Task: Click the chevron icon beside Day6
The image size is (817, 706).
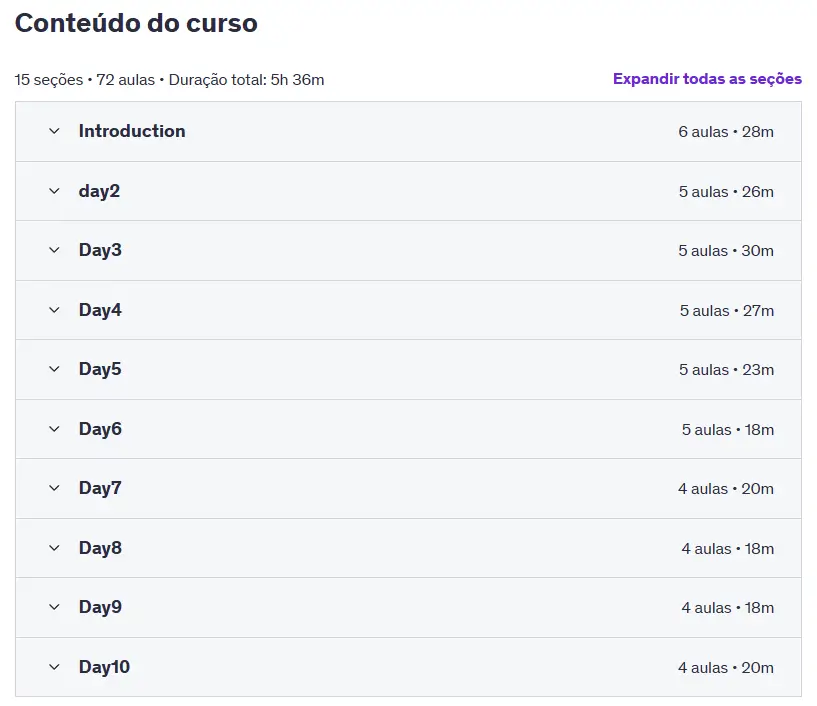Action: point(54,429)
